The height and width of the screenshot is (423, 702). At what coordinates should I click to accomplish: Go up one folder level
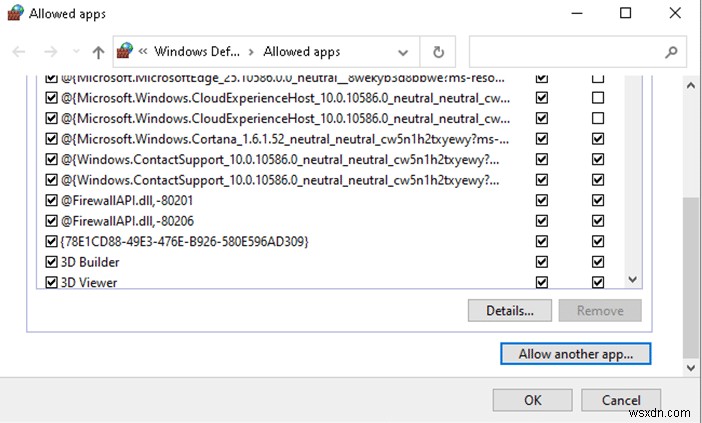[97, 52]
